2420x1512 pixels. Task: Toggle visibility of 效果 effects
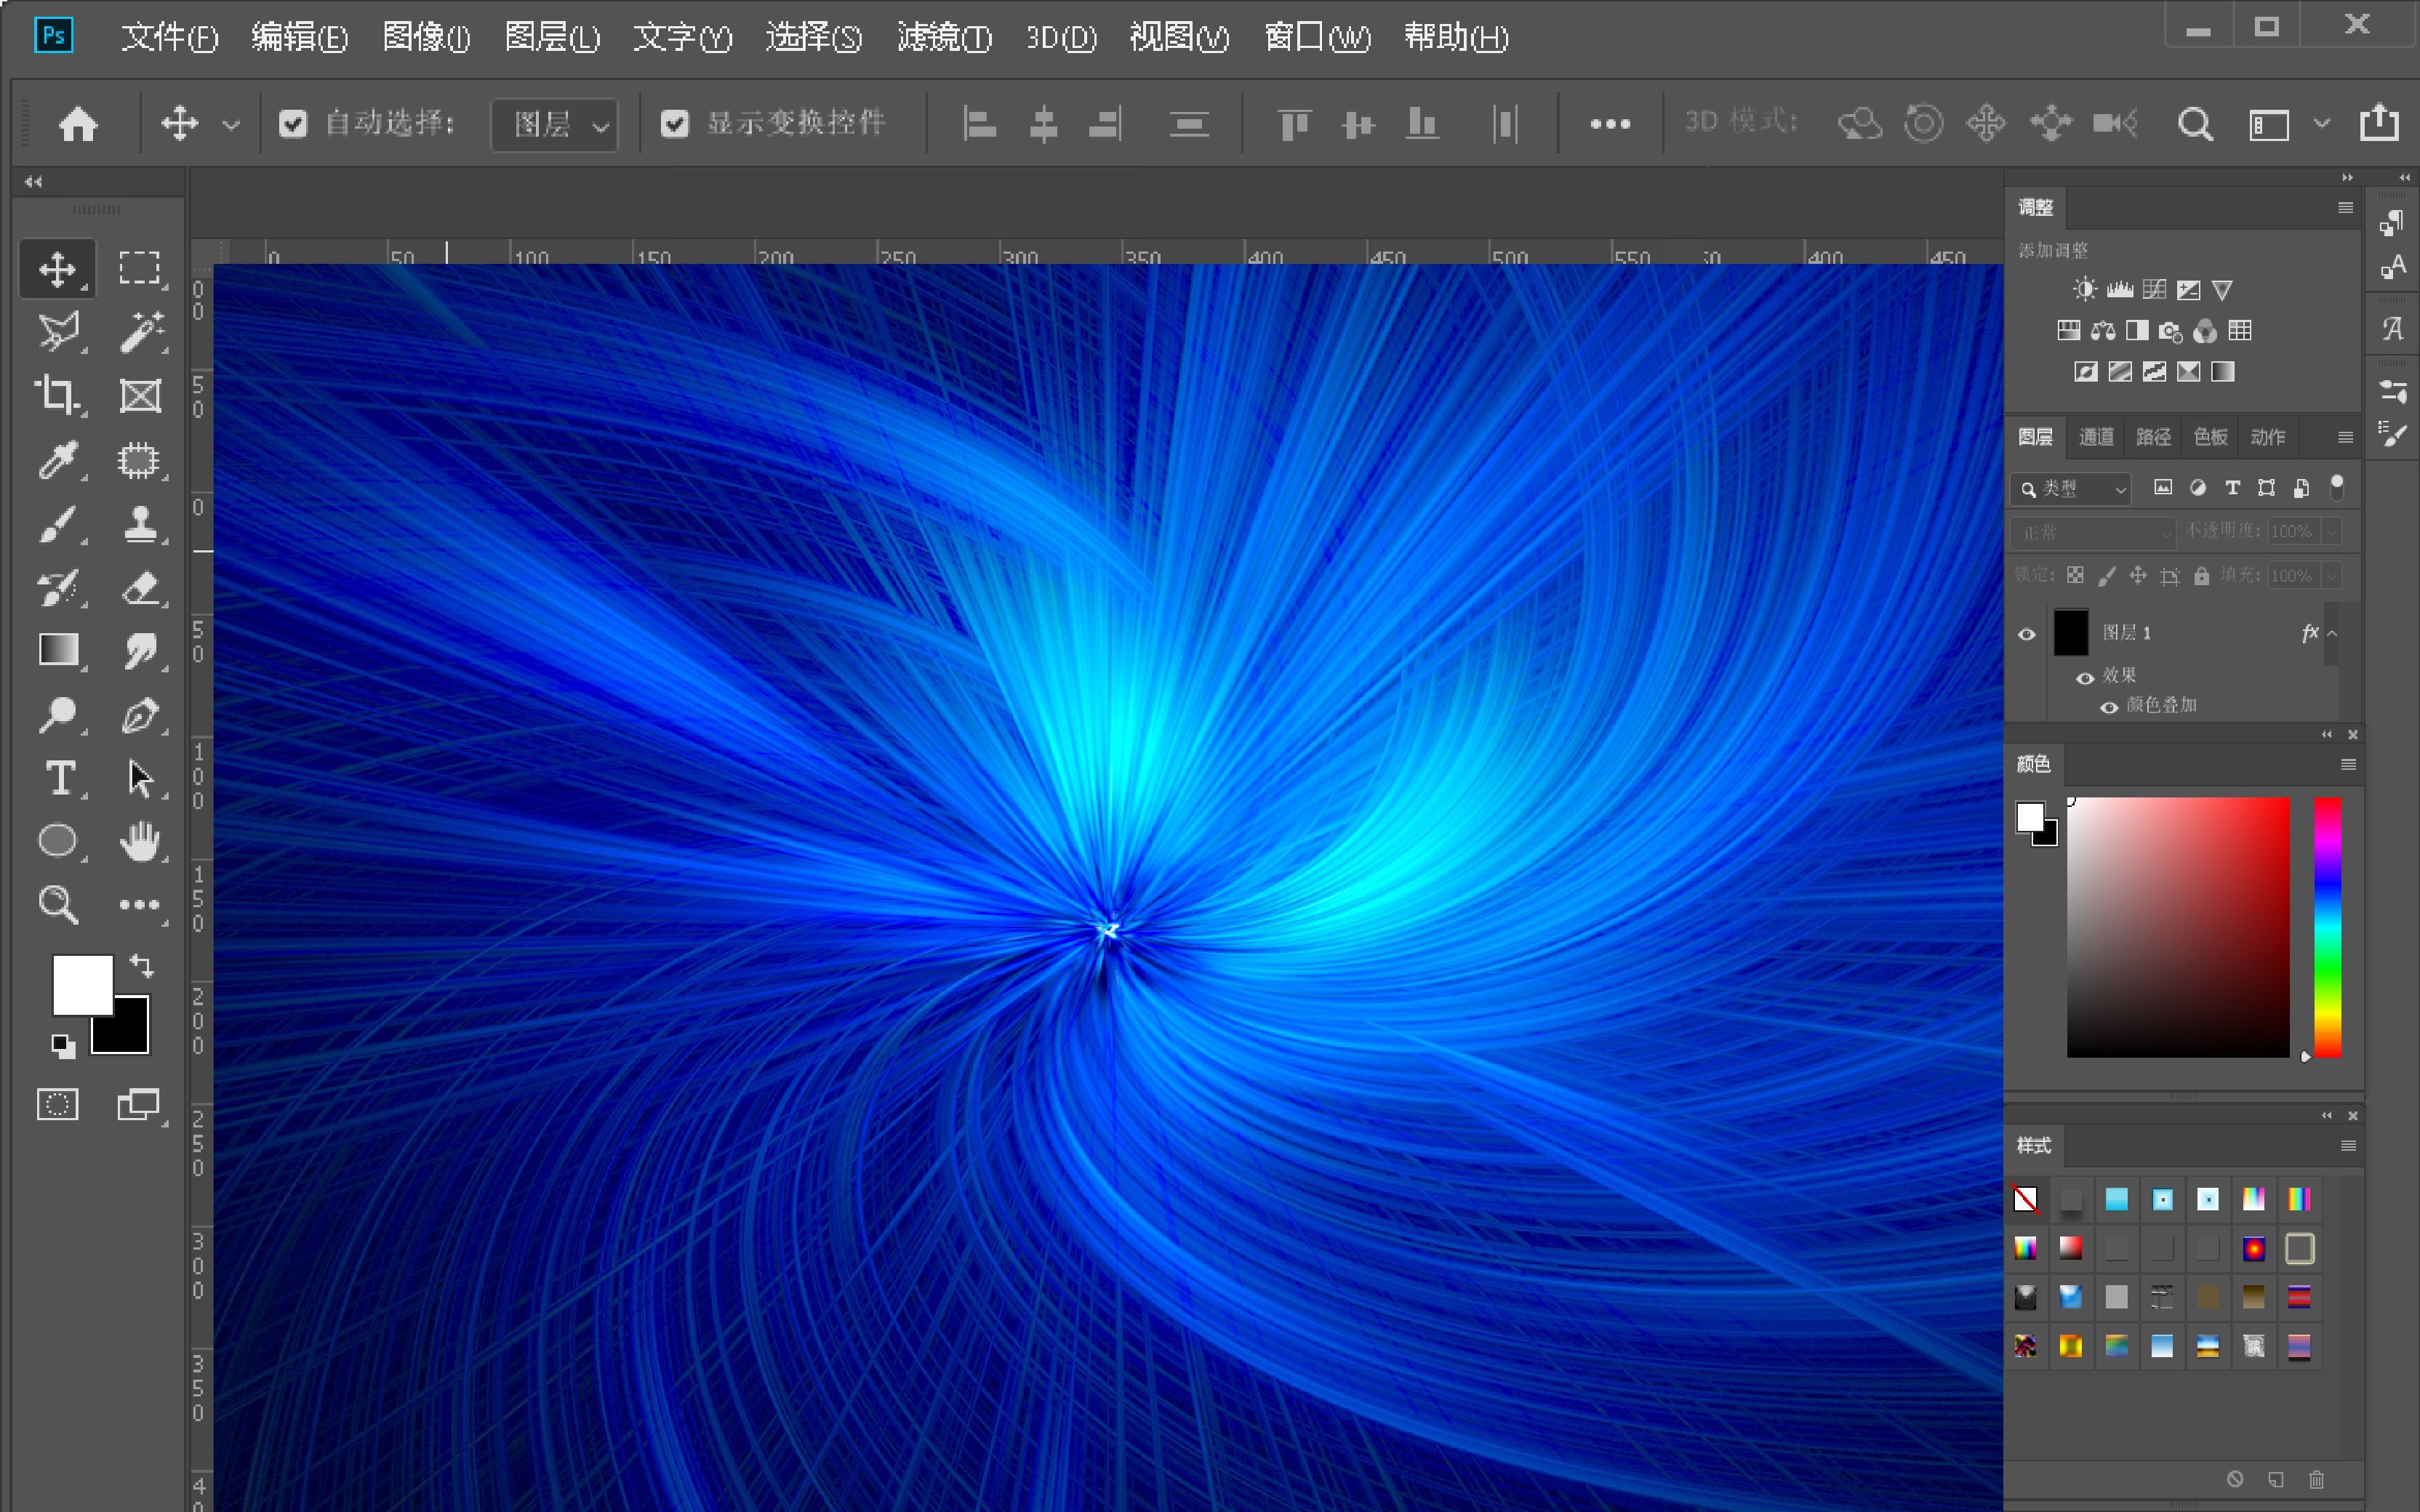[x=2085, y=678]
